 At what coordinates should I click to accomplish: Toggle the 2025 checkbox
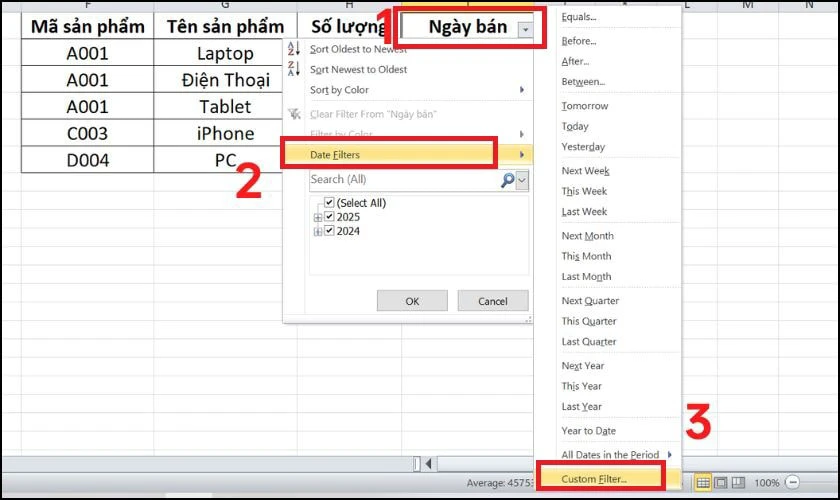tap(329, 217)
